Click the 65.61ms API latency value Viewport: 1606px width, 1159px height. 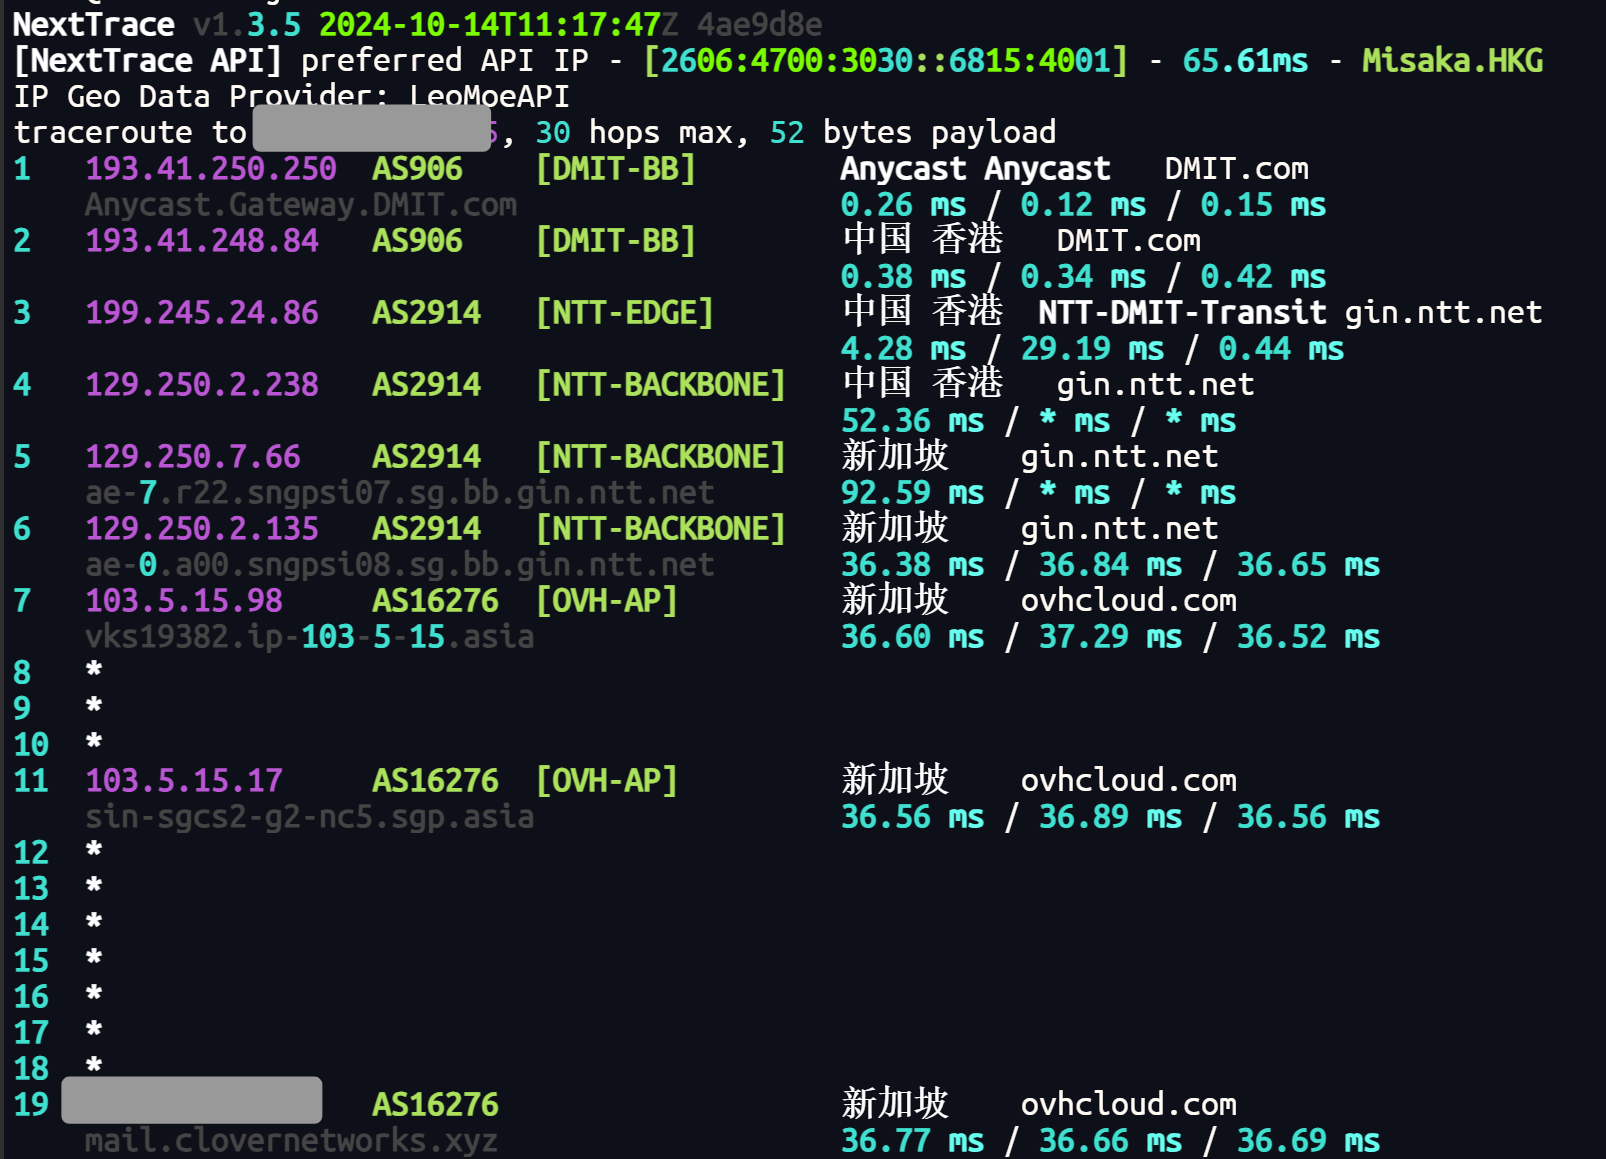1245,61
